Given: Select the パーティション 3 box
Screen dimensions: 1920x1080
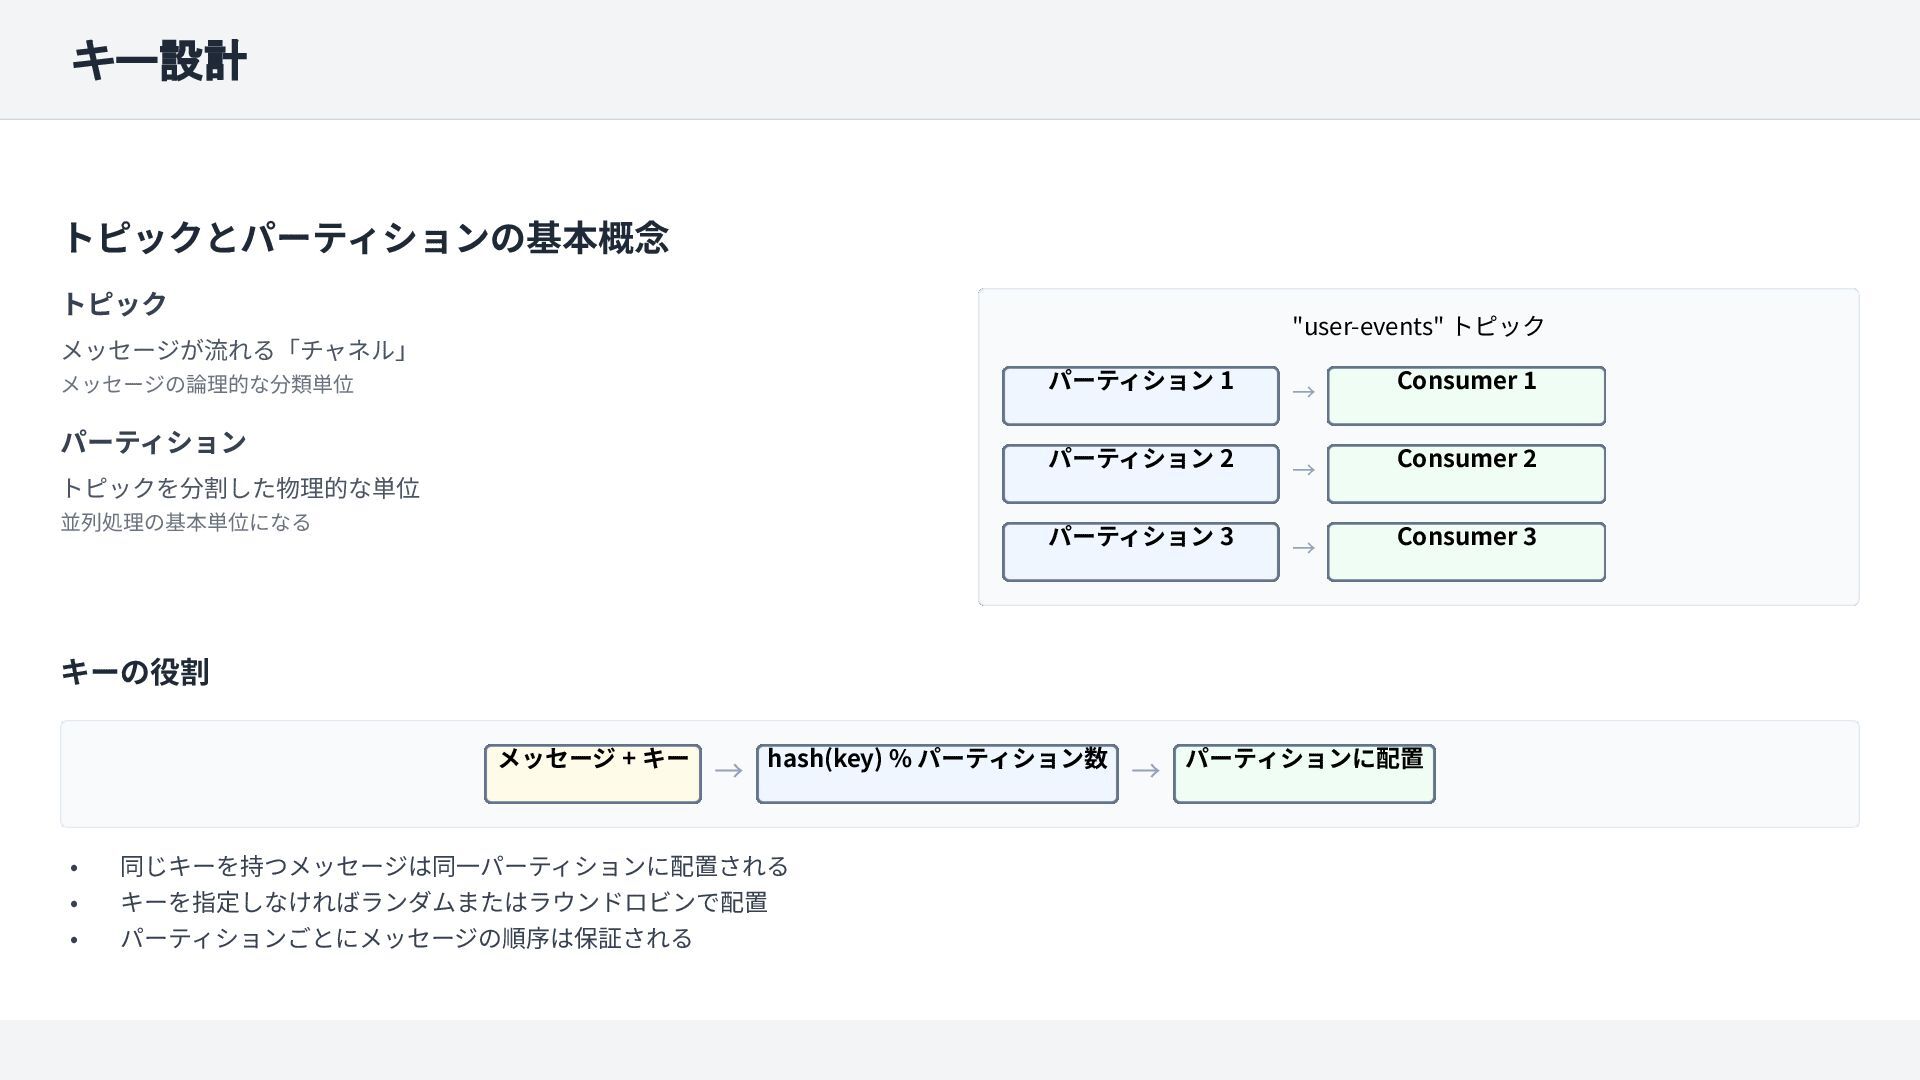Looking at the screenshot, I should (1140, 551).
